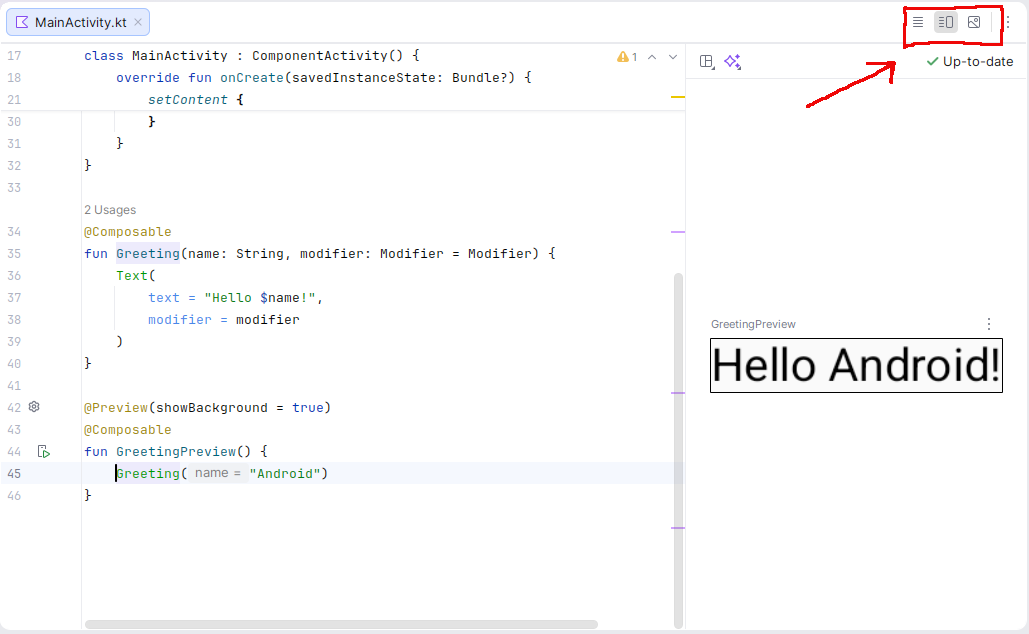Screen dimensions: 1029x634
Task: Select the MainActivity.kt editor tab
Action: tap(78, 22)
